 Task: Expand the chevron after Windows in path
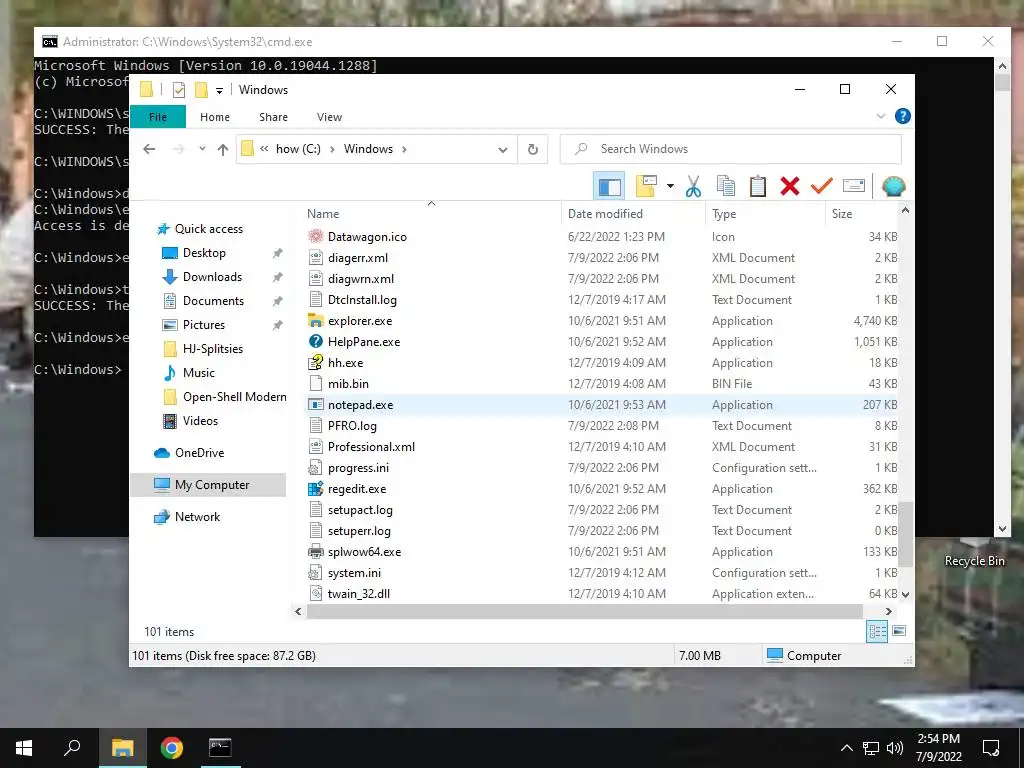(x=404, y=150)
